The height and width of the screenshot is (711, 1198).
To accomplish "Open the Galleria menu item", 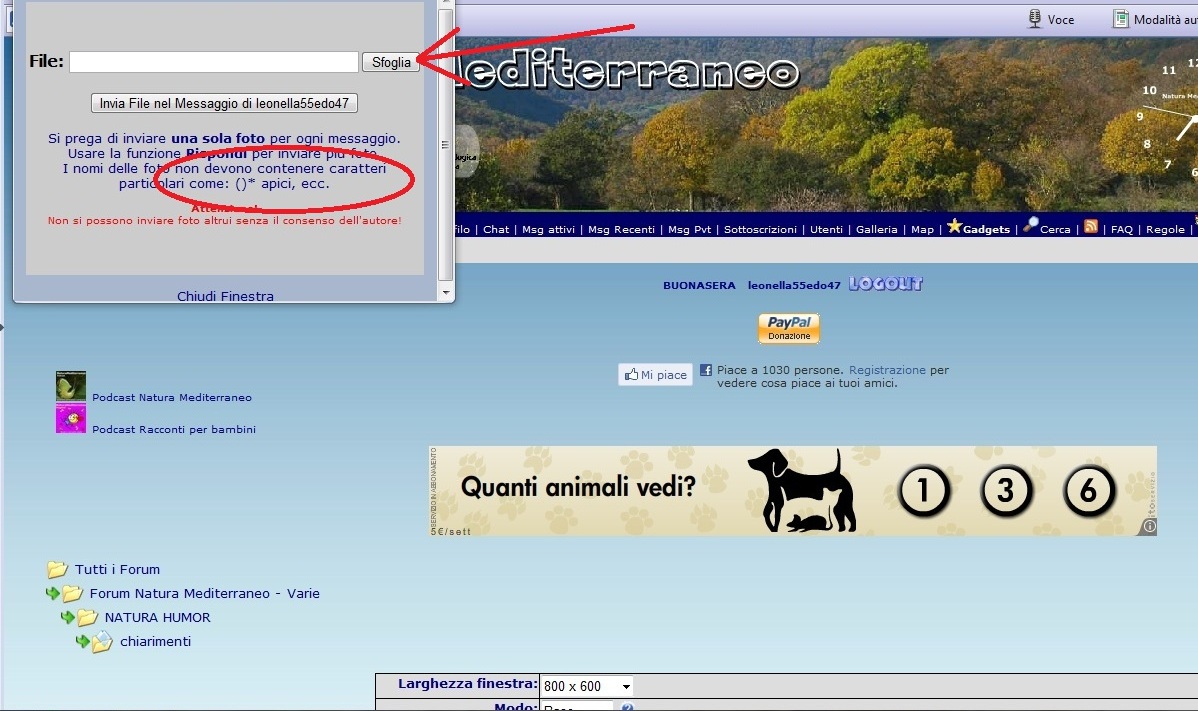I will 876,230.
